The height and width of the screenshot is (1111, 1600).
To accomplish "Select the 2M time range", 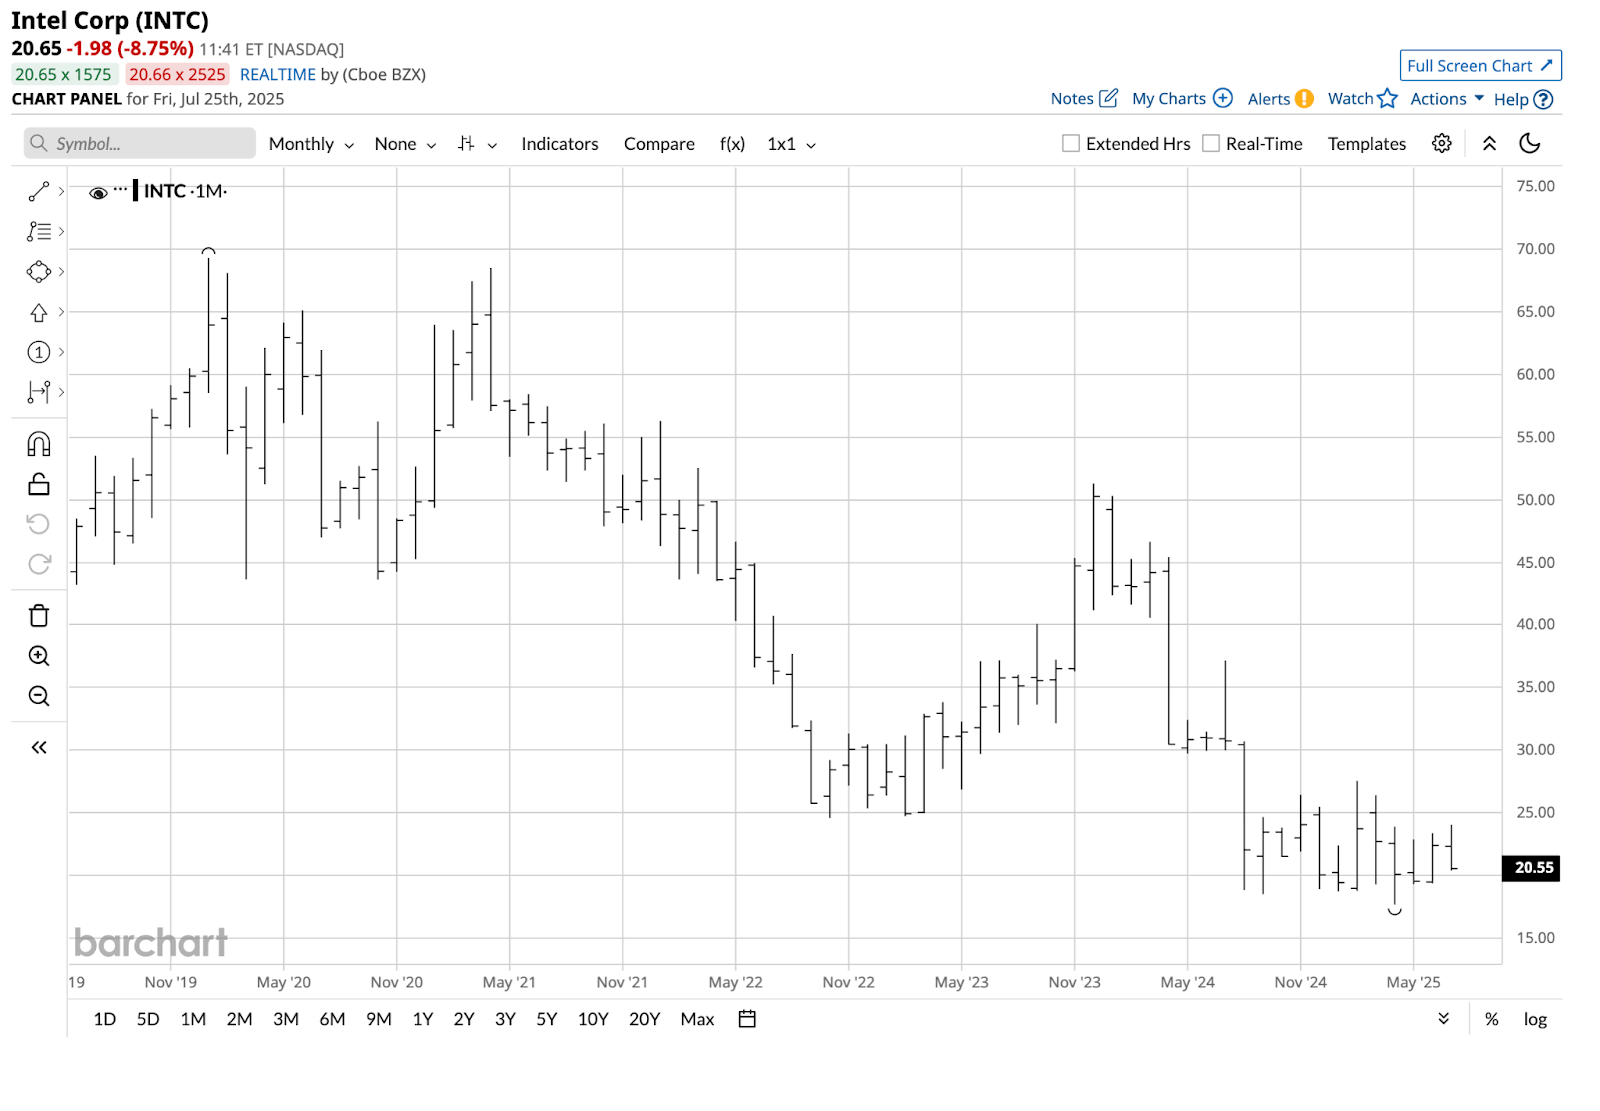I will pos(239,1019).
